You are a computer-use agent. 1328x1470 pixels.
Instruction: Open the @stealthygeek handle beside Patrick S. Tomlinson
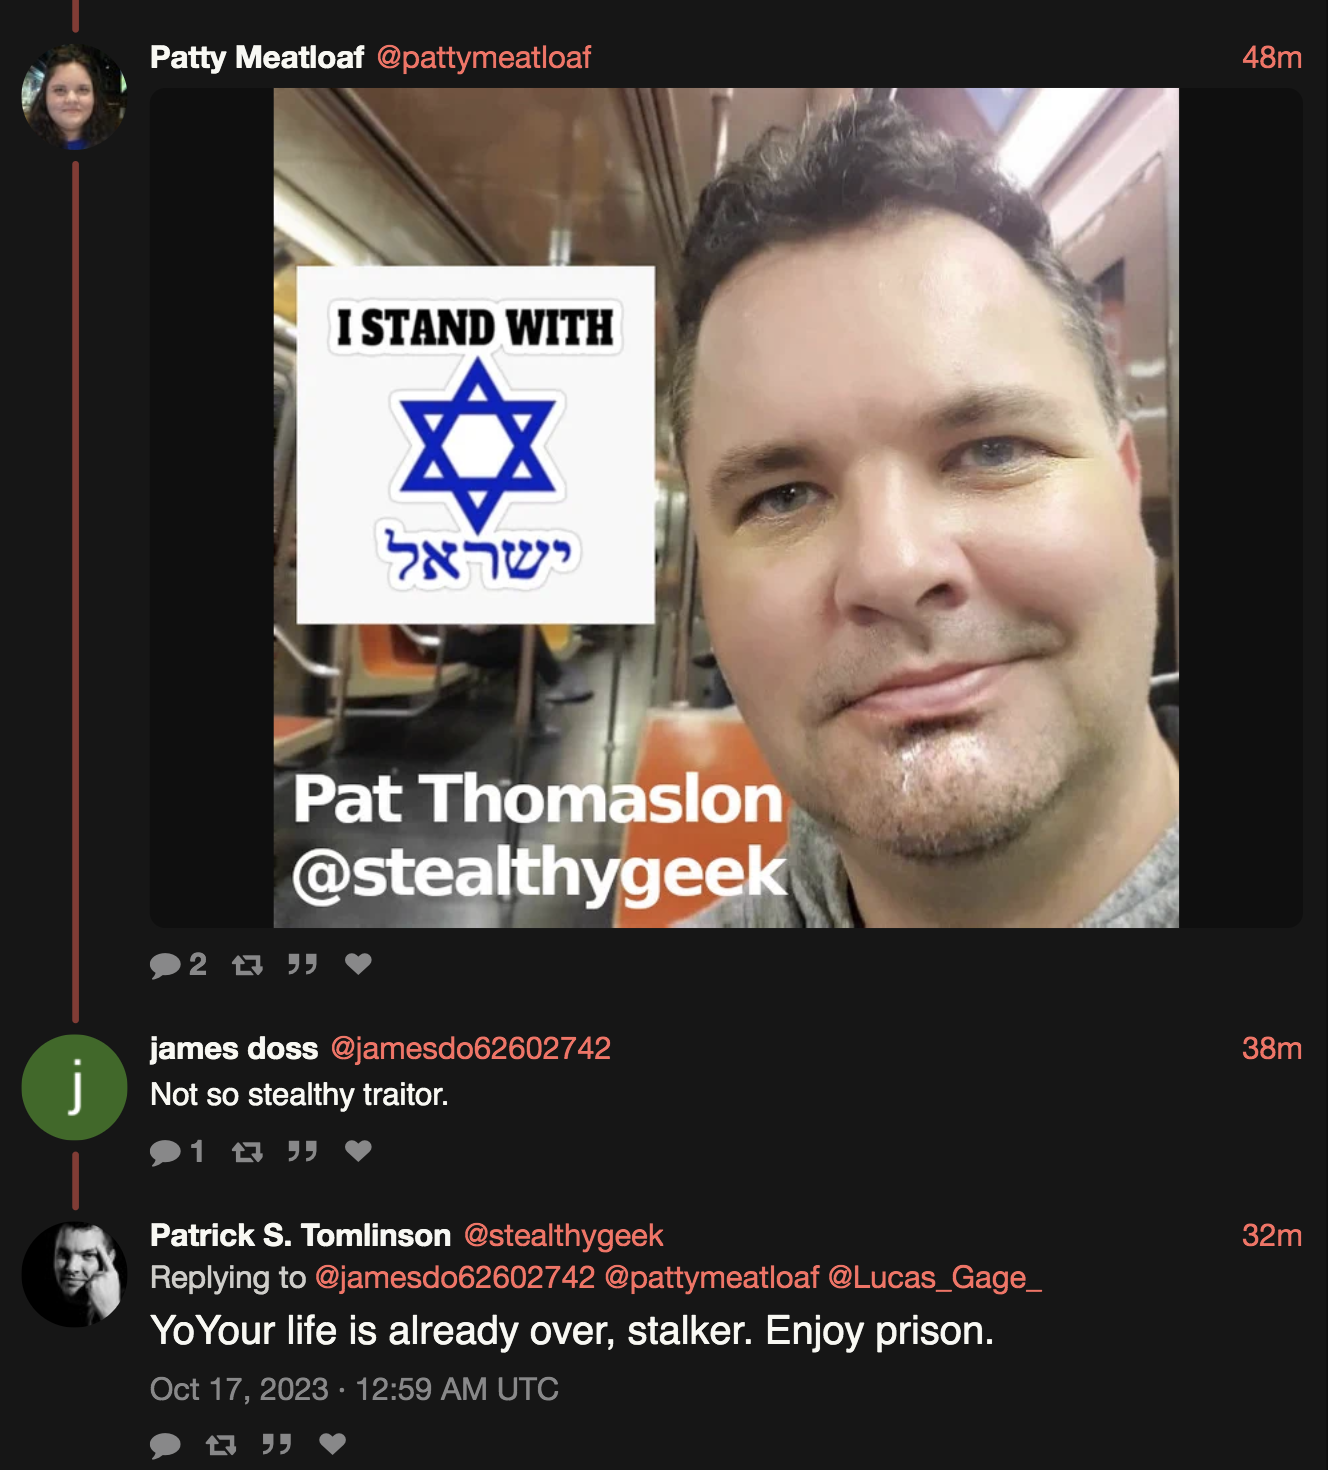tap(564, 1235)
